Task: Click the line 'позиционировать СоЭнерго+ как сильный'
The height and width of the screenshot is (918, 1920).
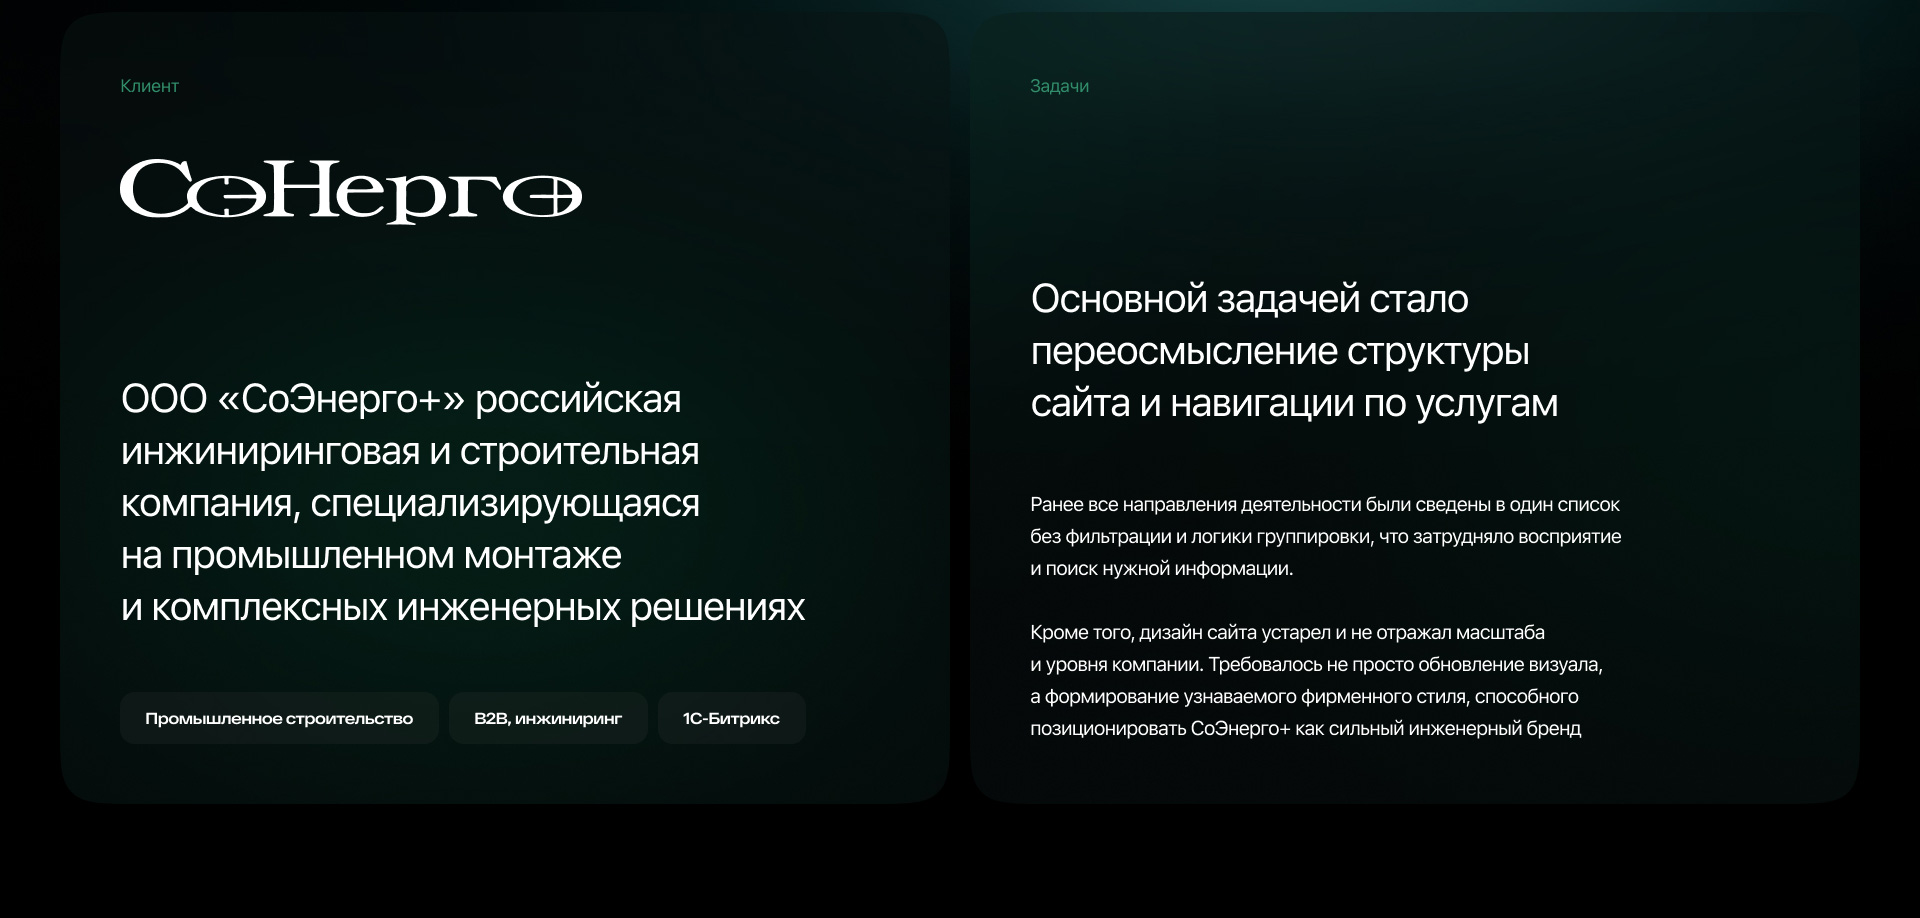Action: [1305, 729]
